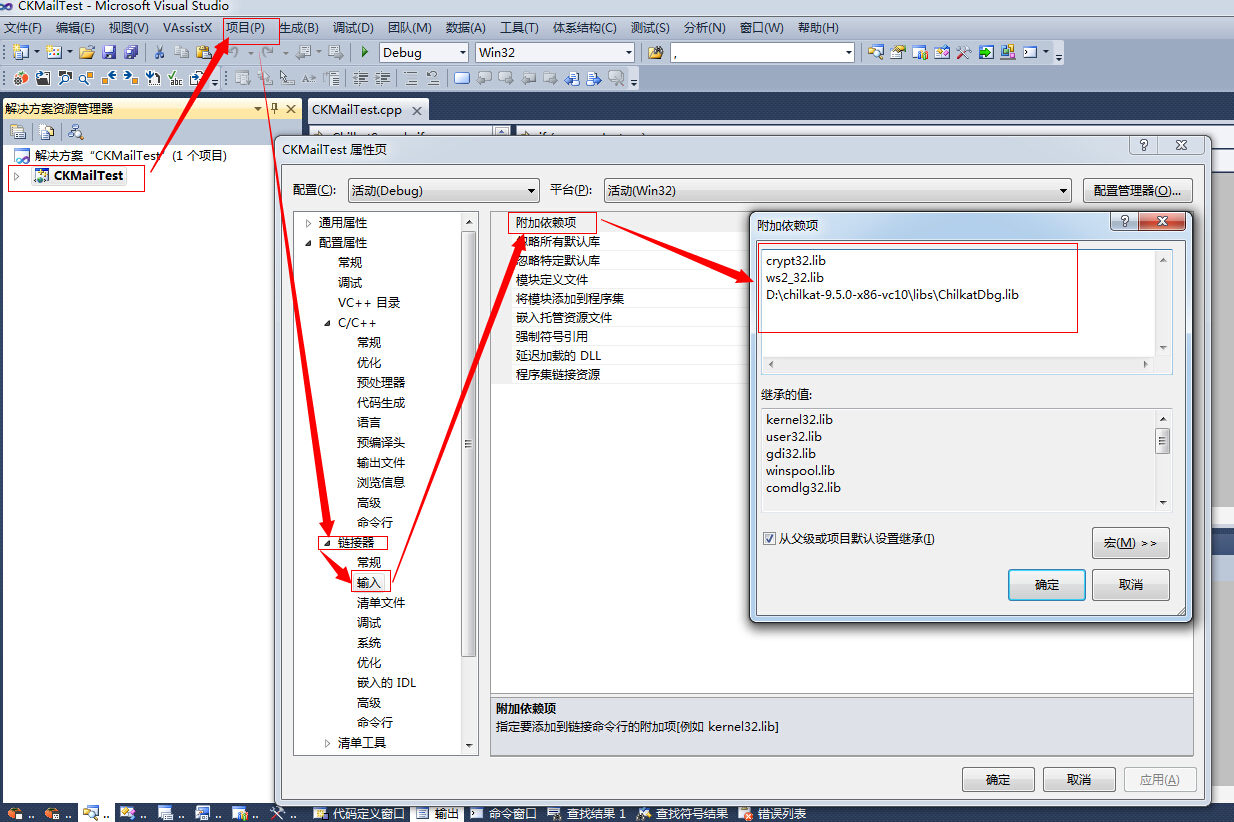
Task: Click the decrease indent toolbar icon
Action: 359,77
